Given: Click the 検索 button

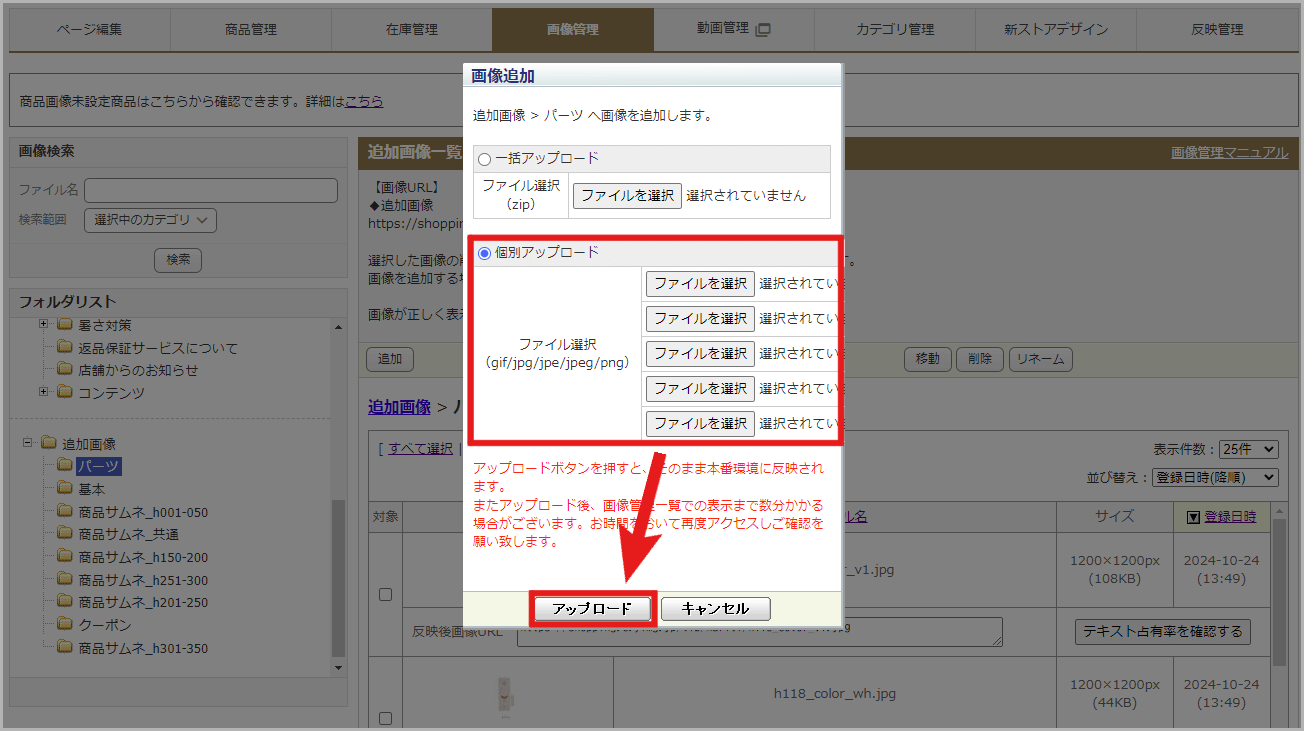Looking at the screenshot, I should 178,260.
